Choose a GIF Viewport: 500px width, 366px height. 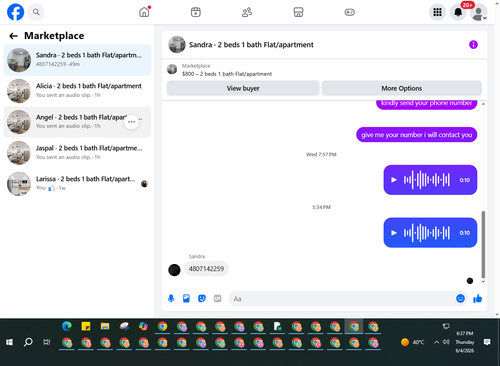217,298
